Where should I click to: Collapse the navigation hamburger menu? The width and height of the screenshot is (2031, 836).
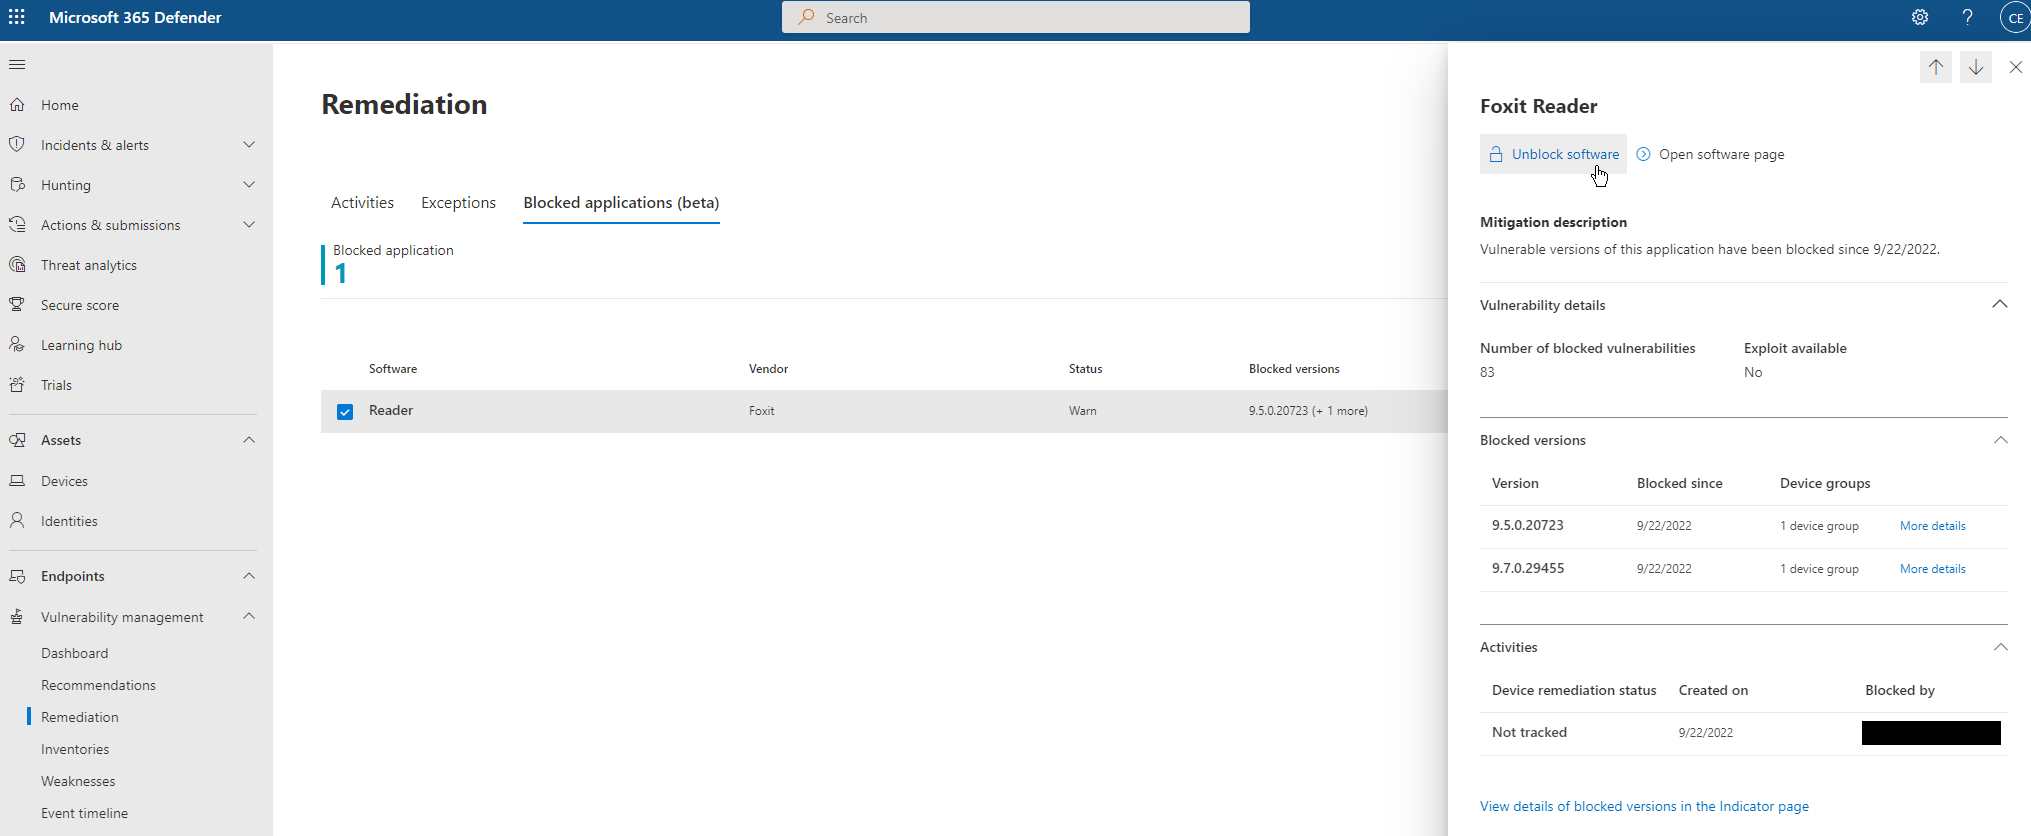coord(17,65)
